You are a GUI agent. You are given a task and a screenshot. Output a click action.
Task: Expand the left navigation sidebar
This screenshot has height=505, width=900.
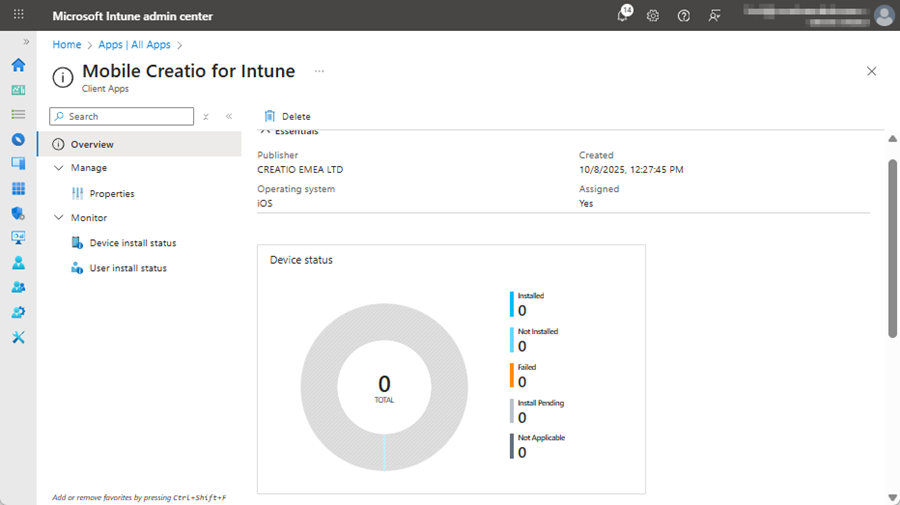point(26,42)
